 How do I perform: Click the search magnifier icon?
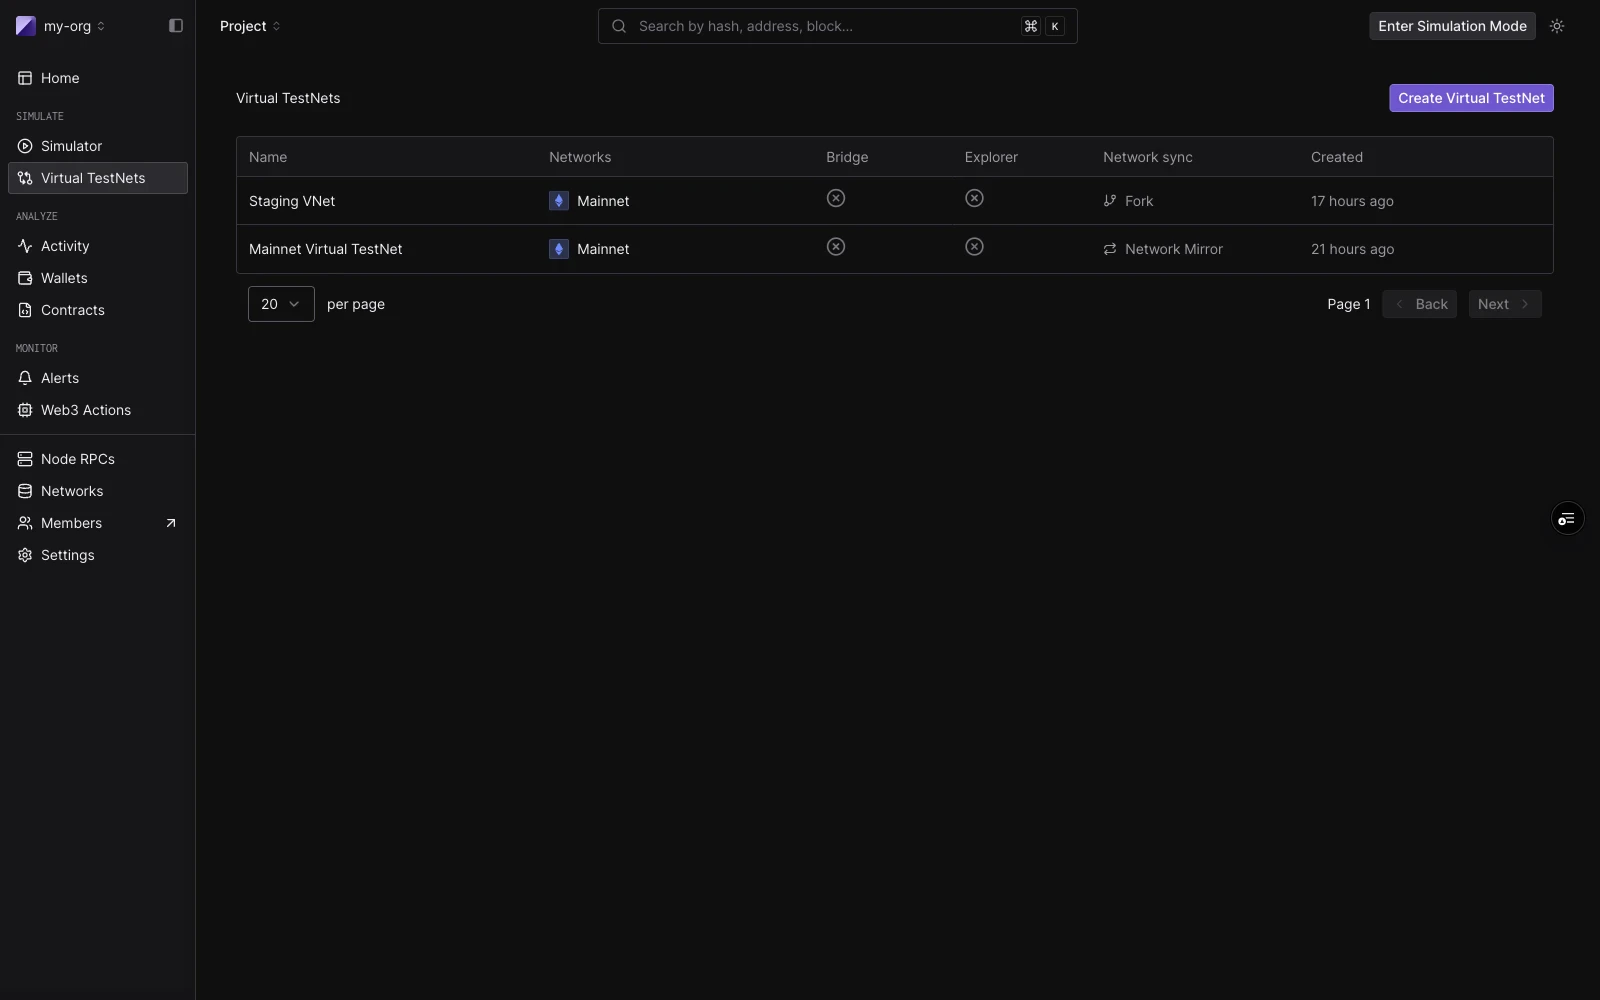619,26
